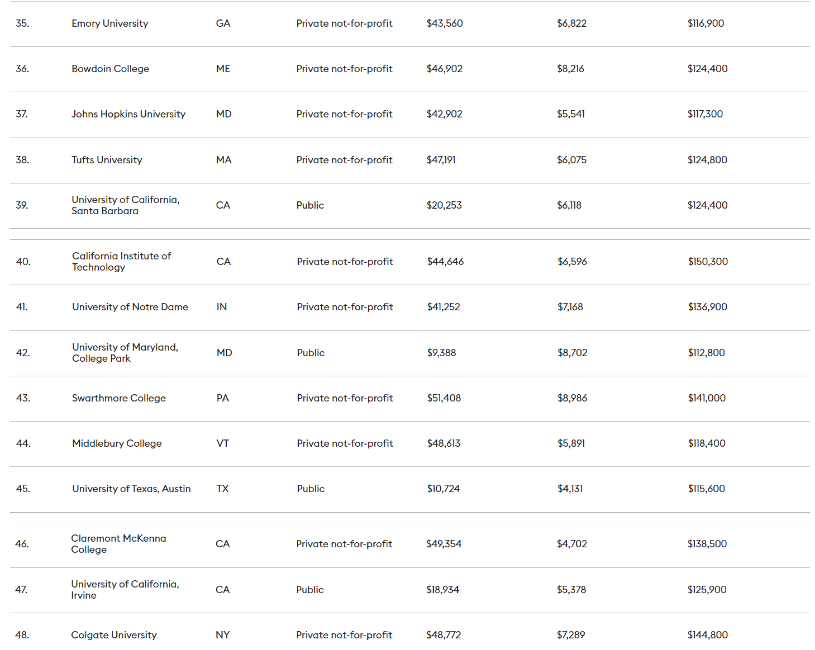This screenshot has height=650, width=815.
Task: Select Johns Hopkins University row
Action: click(x=128, y=114)
